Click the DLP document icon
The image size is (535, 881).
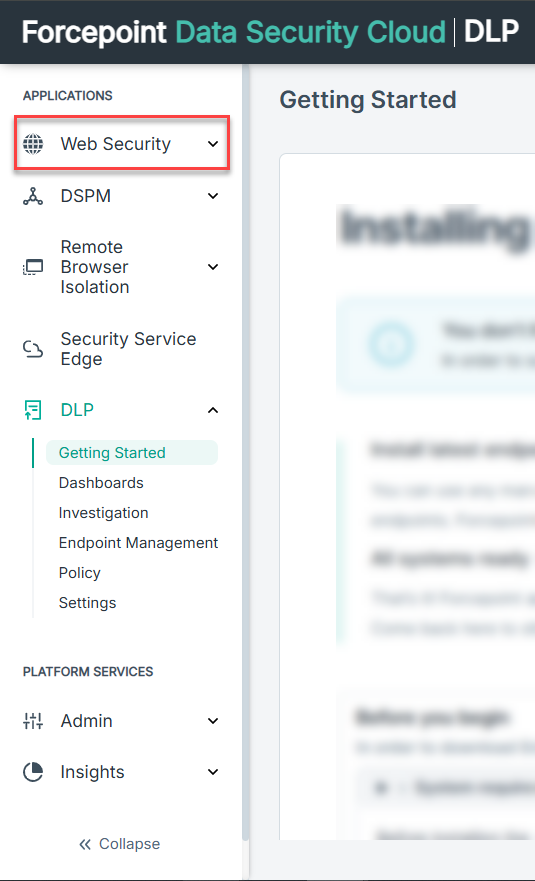coord(33,410)
